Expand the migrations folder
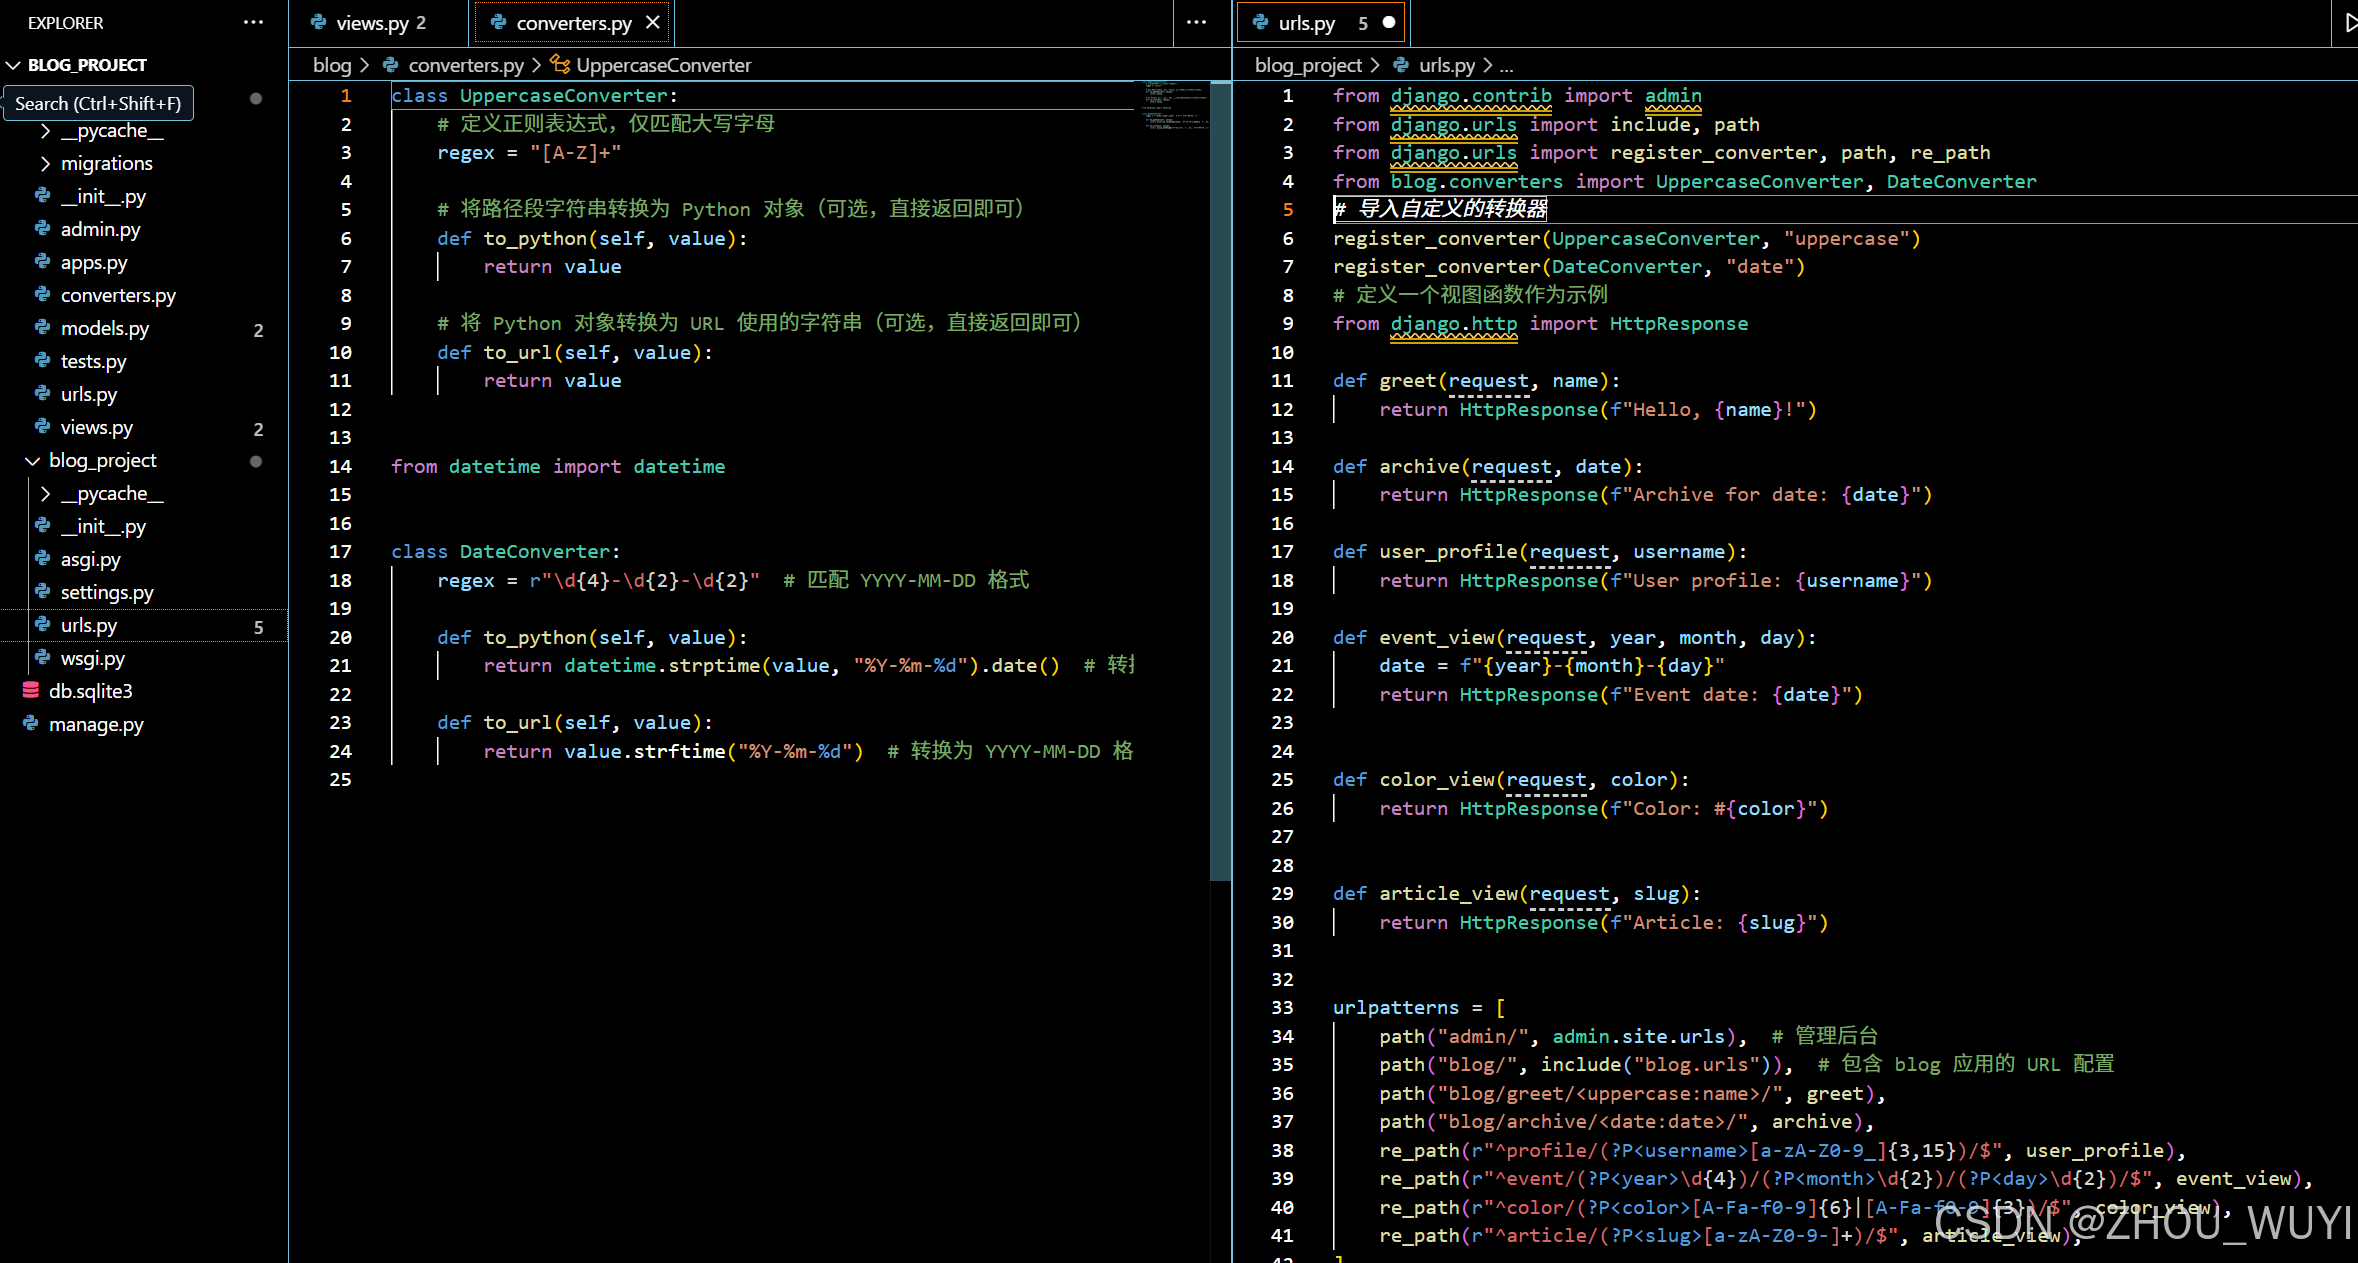Viewport: 2358px width, 1263px height. coord(45,163)
